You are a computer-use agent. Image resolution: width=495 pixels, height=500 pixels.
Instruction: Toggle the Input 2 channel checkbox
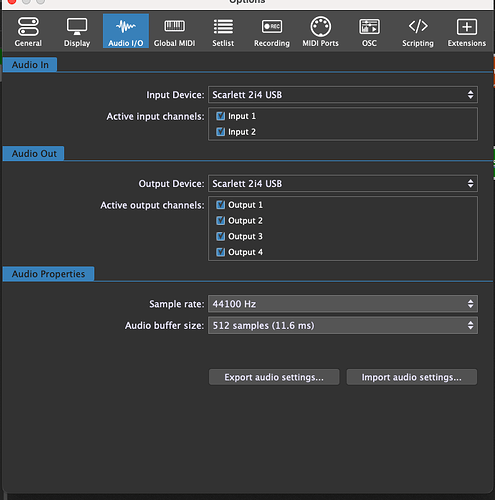tap(220, 132)
